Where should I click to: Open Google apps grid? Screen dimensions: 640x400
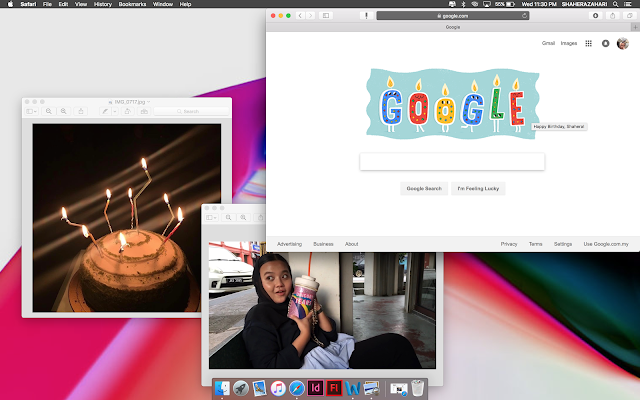588,43
